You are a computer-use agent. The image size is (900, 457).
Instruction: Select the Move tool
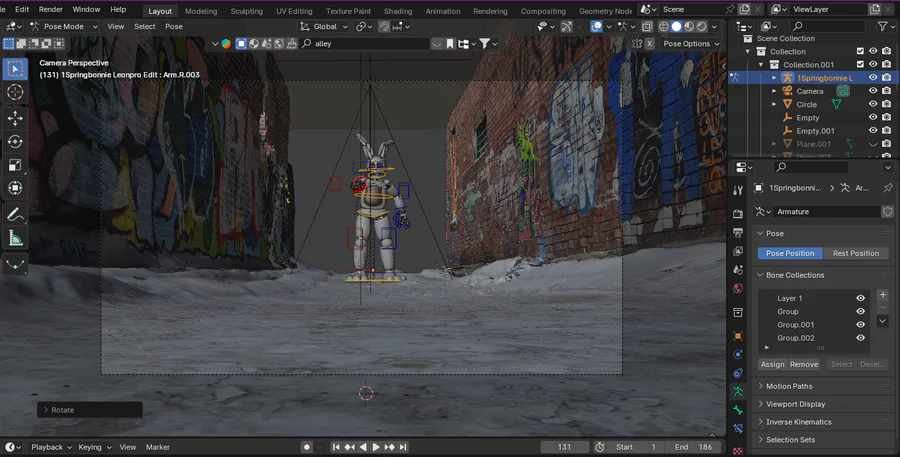tap(15, 118)
